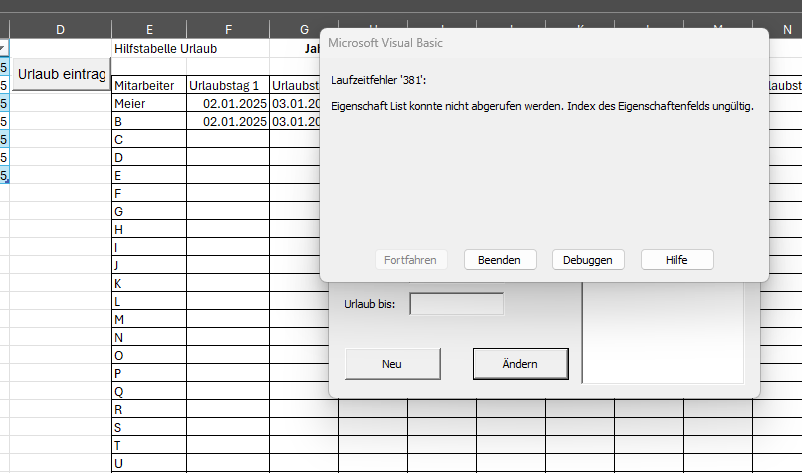802x473 pixels.
Task: Click the 'Urlaub eintrag' sheet button
Action: (x=60, y=75)
